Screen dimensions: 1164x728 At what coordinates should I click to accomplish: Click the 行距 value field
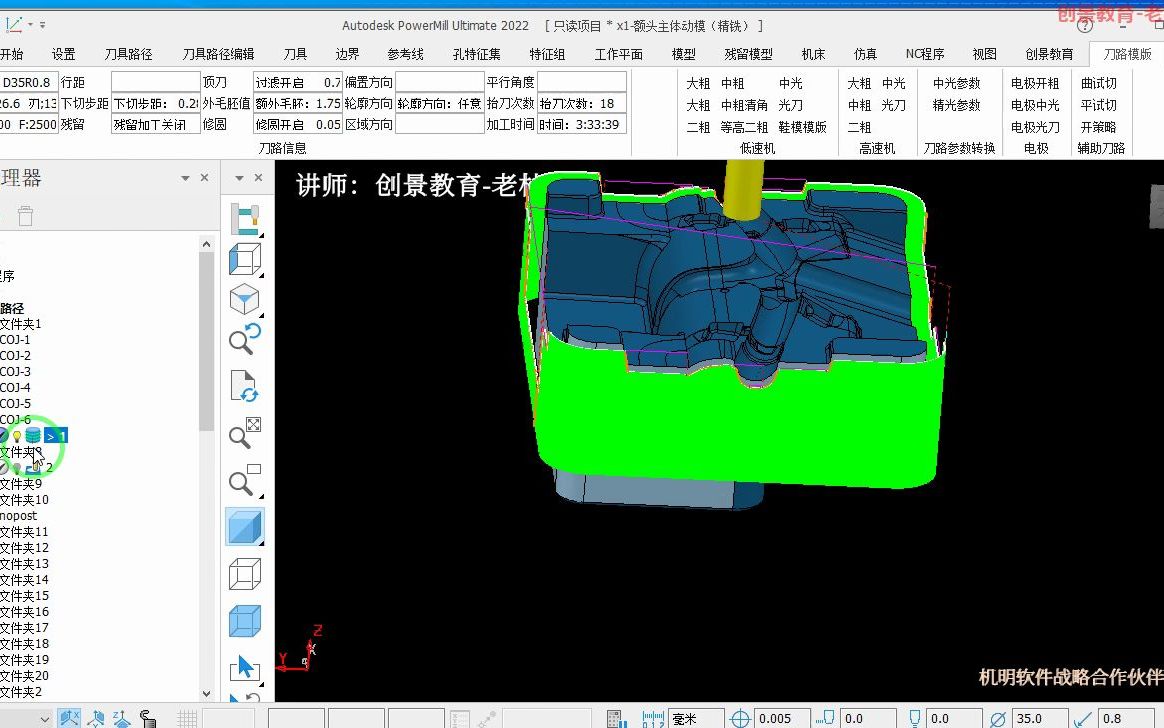(156, 82)
